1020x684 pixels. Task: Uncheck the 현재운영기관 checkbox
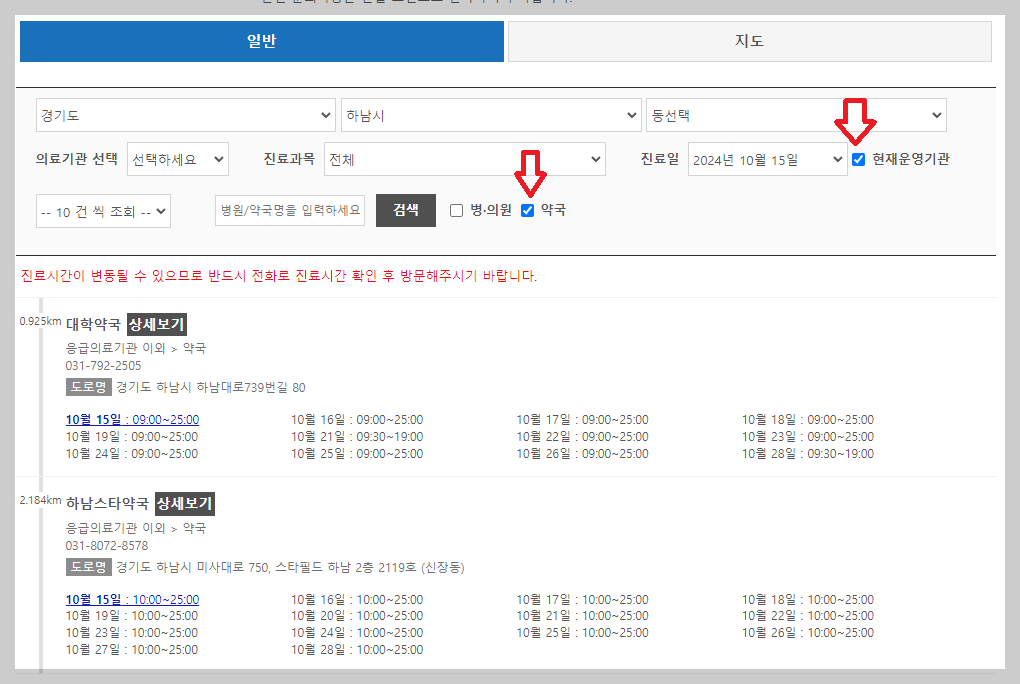point(859,159)
